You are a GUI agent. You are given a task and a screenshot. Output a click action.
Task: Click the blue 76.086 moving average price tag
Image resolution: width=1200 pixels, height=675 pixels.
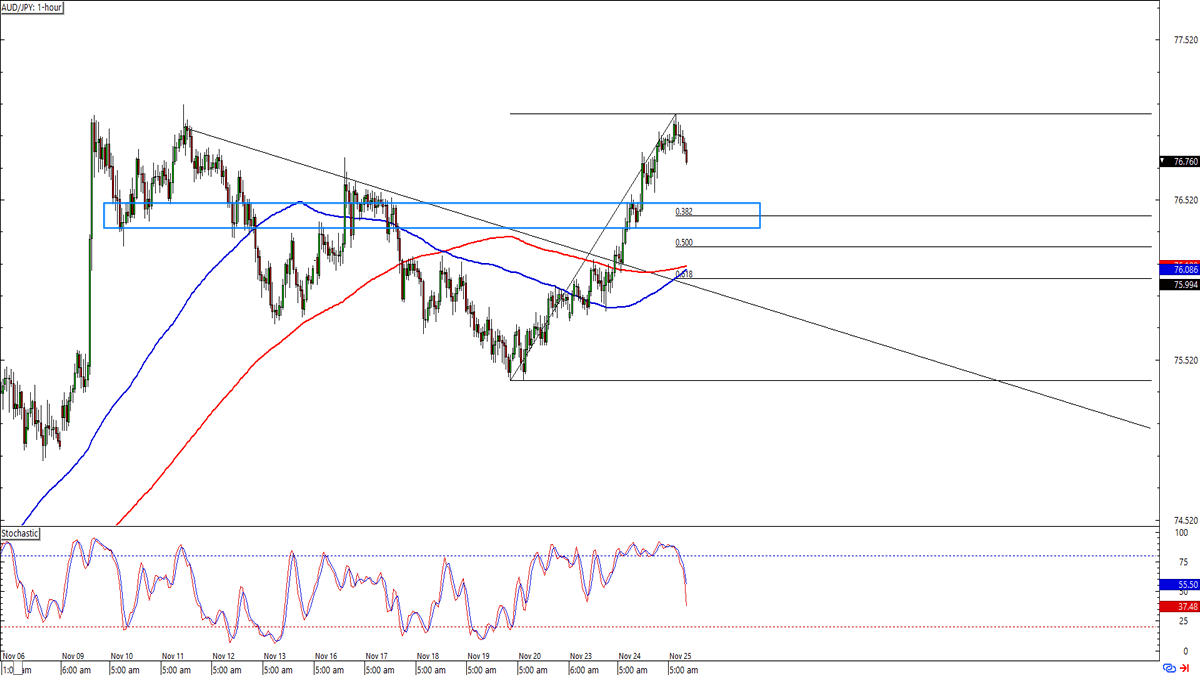1179,270
